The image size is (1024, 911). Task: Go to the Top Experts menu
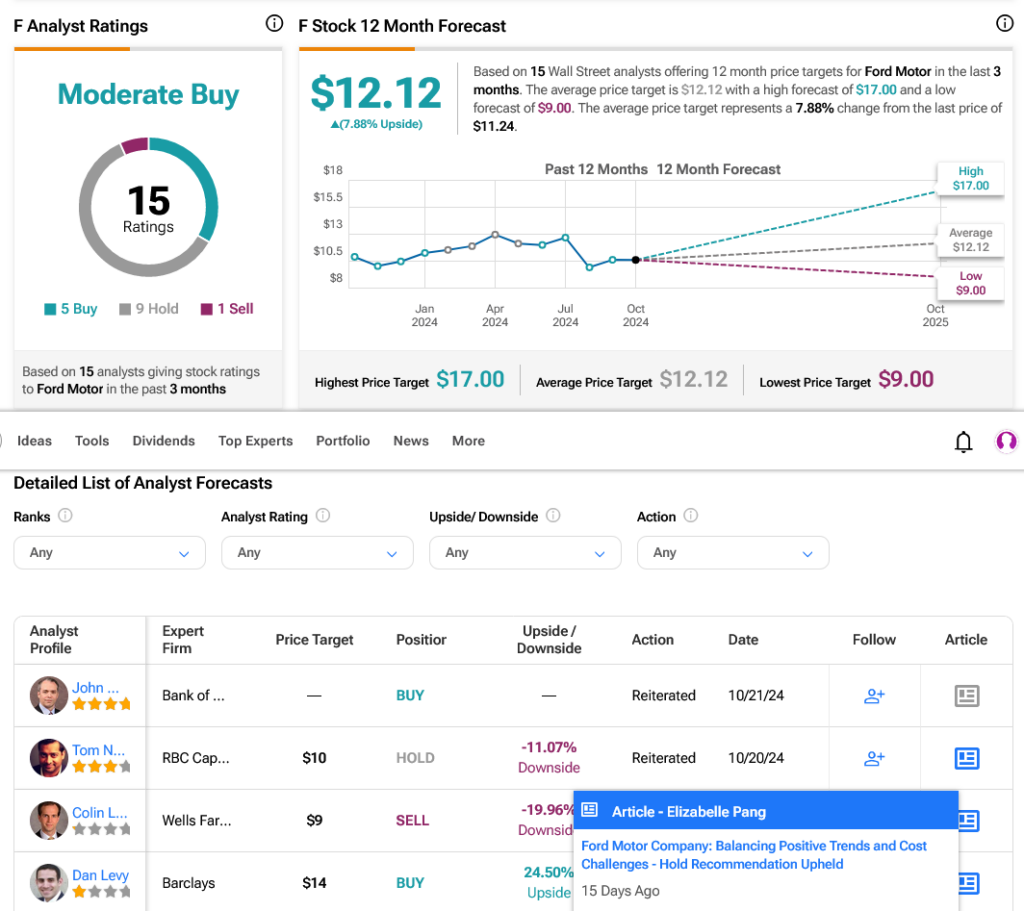coord(256,441)
